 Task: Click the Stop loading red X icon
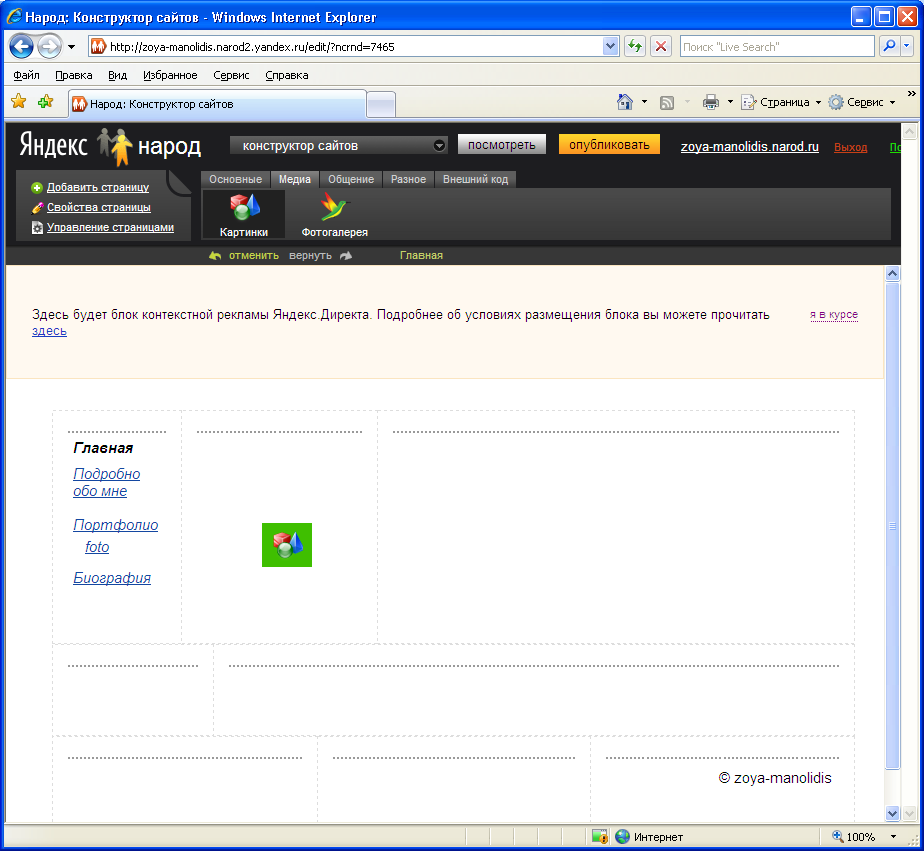661,47
